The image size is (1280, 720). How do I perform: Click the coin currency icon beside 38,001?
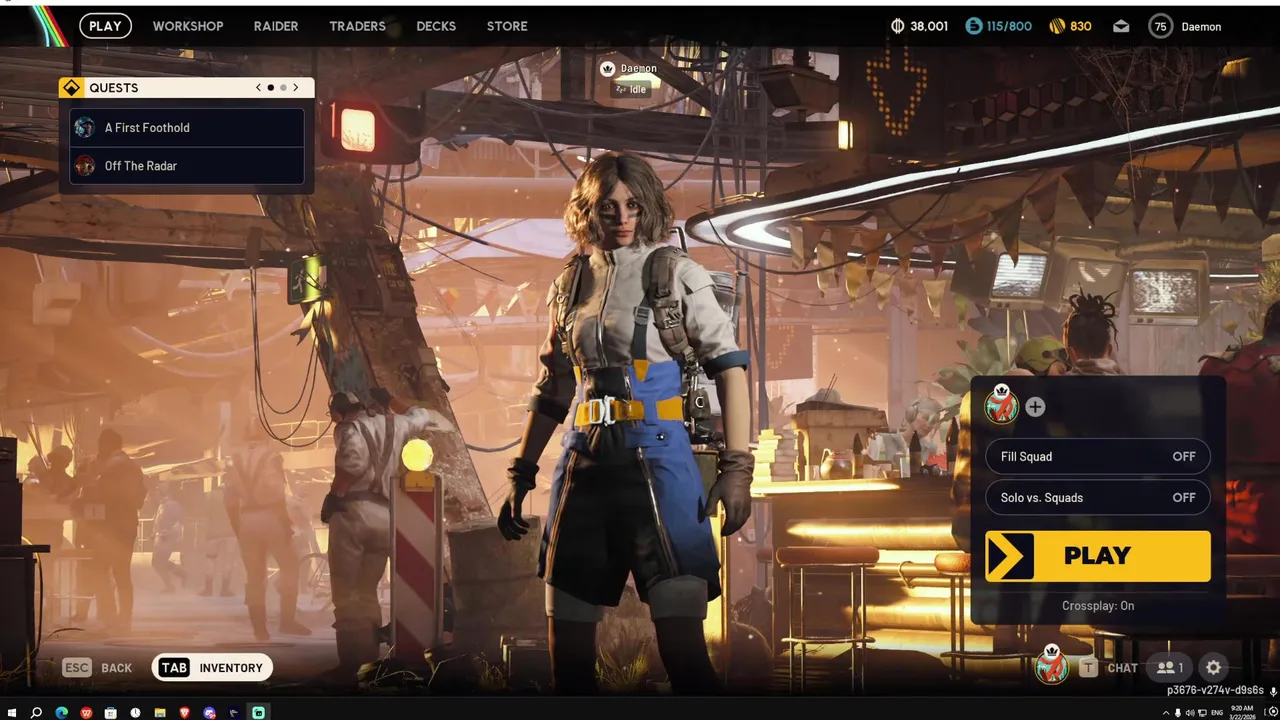click(897, 26)
